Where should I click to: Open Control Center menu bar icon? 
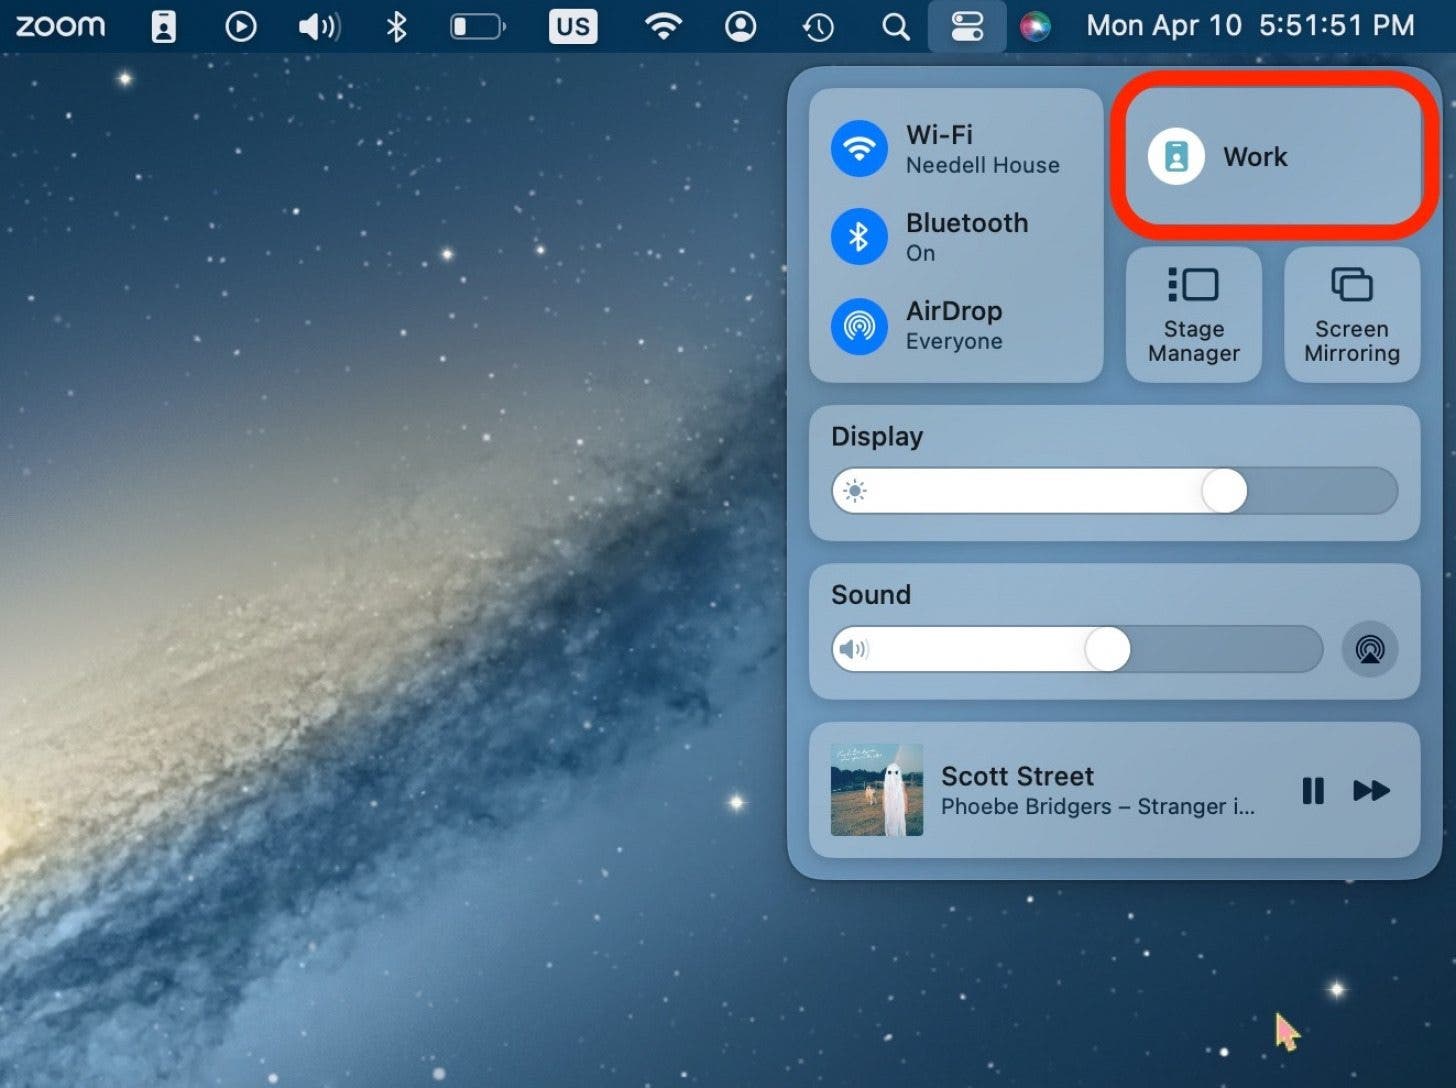pos(966,26)
